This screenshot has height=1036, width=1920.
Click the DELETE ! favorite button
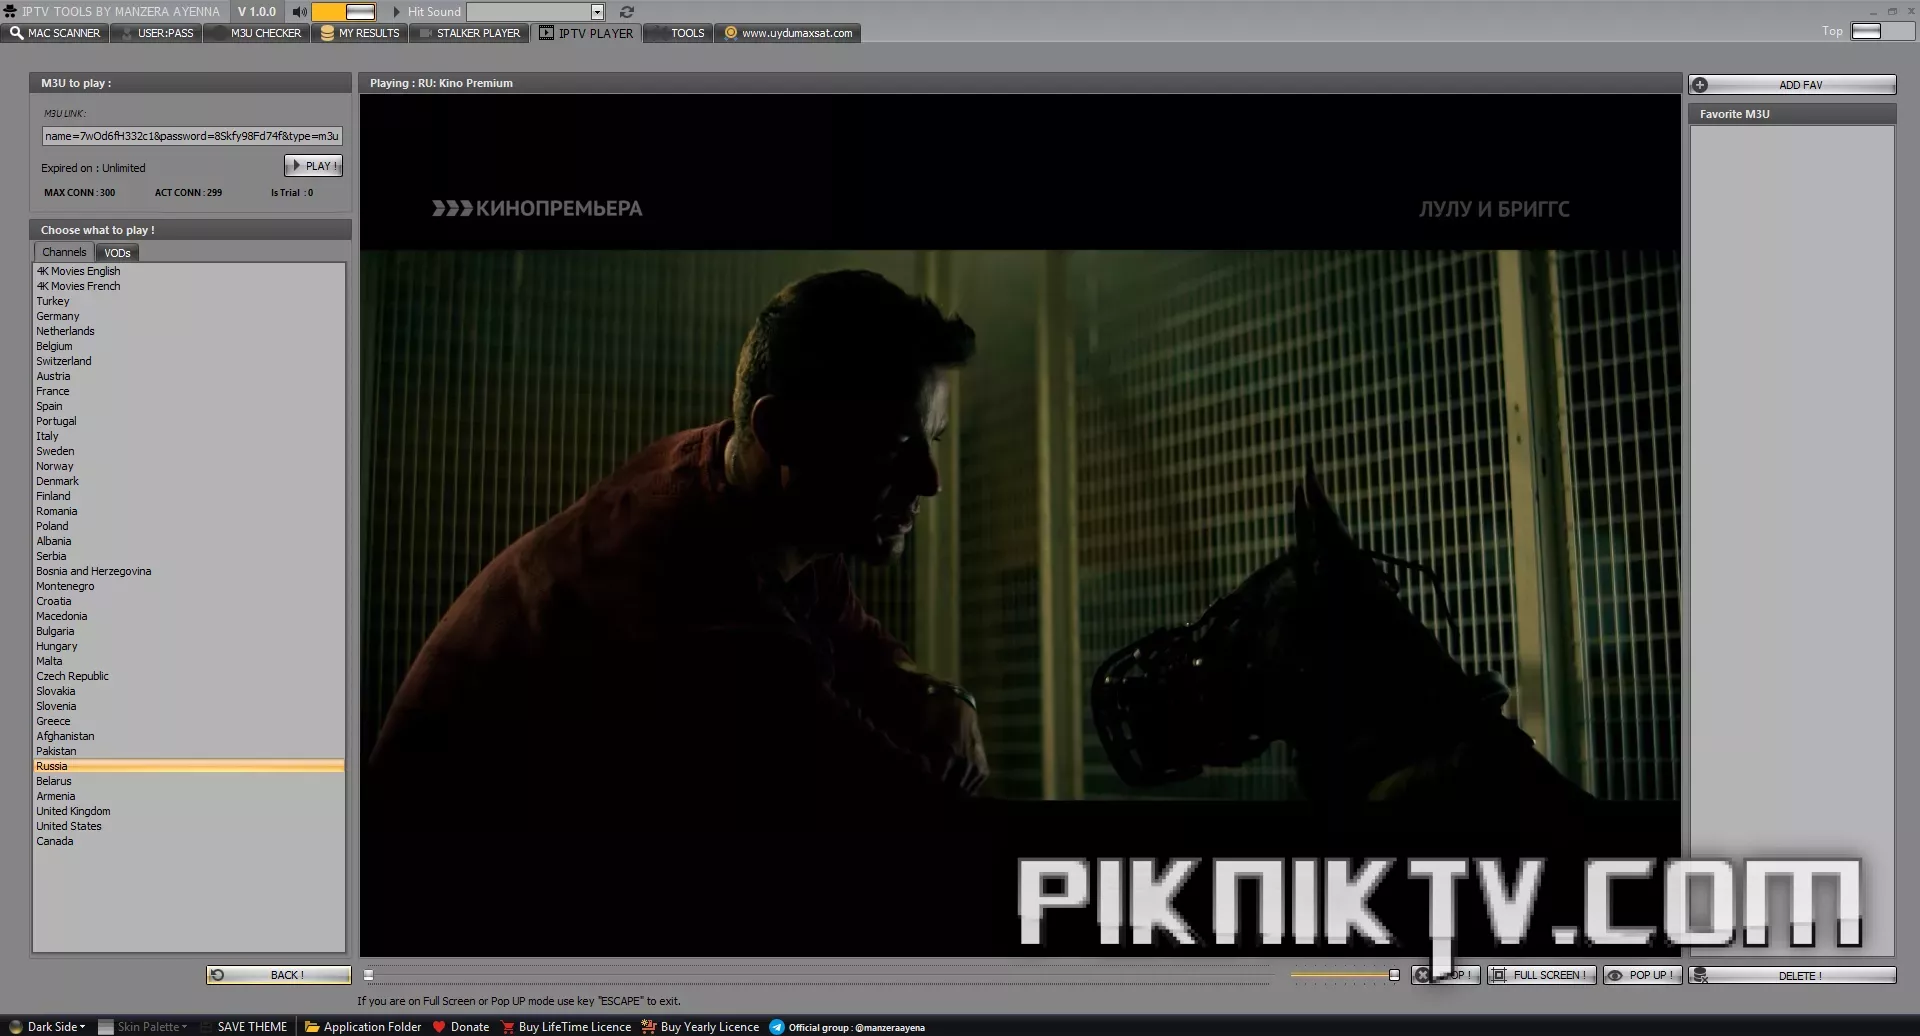point(1792,976)
